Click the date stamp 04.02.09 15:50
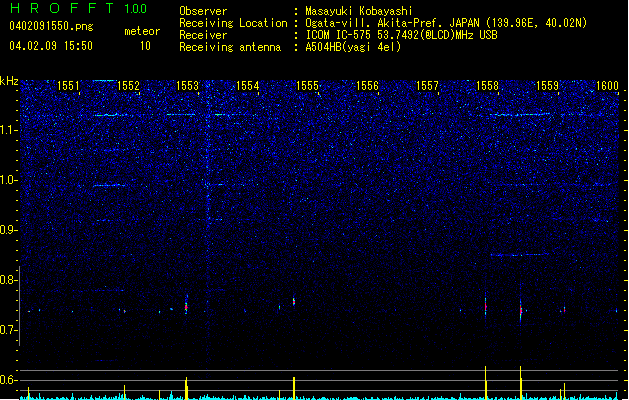 point(51,46)
